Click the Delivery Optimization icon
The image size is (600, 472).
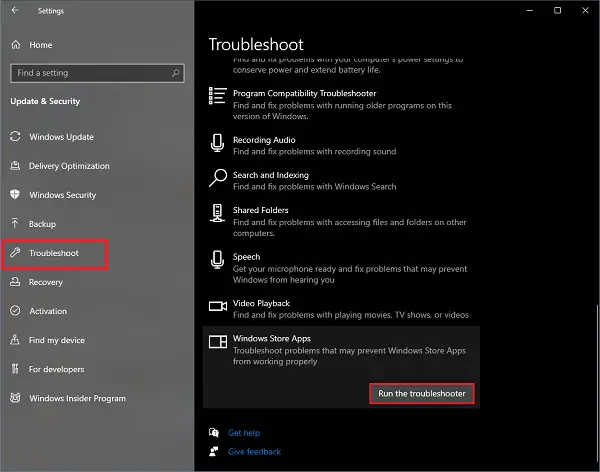pyautogui.click(x=15, y=165)
